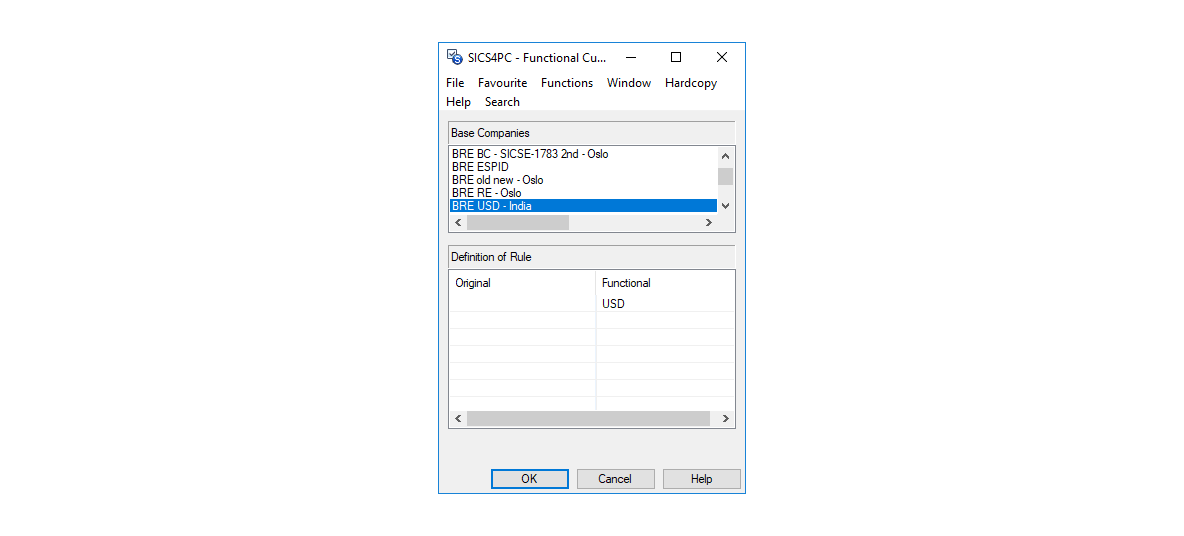Screen dimensions: 1184x536
Task: Click the Help button at bottom
Action: (701, 479)
